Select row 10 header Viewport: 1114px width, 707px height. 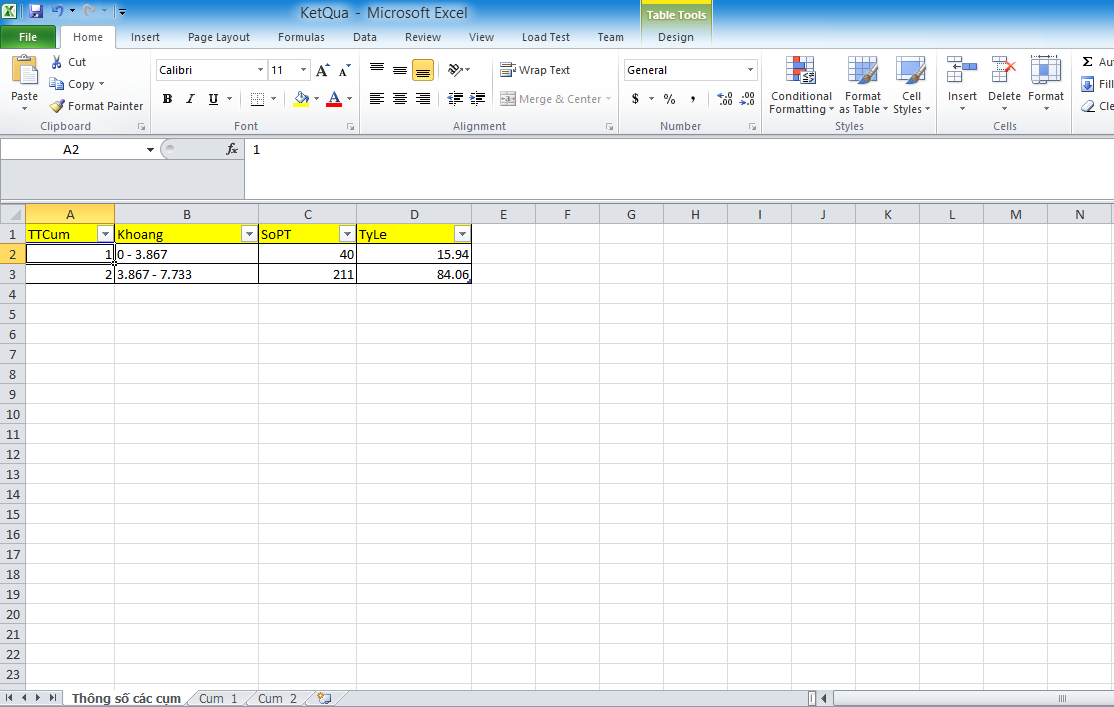pos(13,414)
